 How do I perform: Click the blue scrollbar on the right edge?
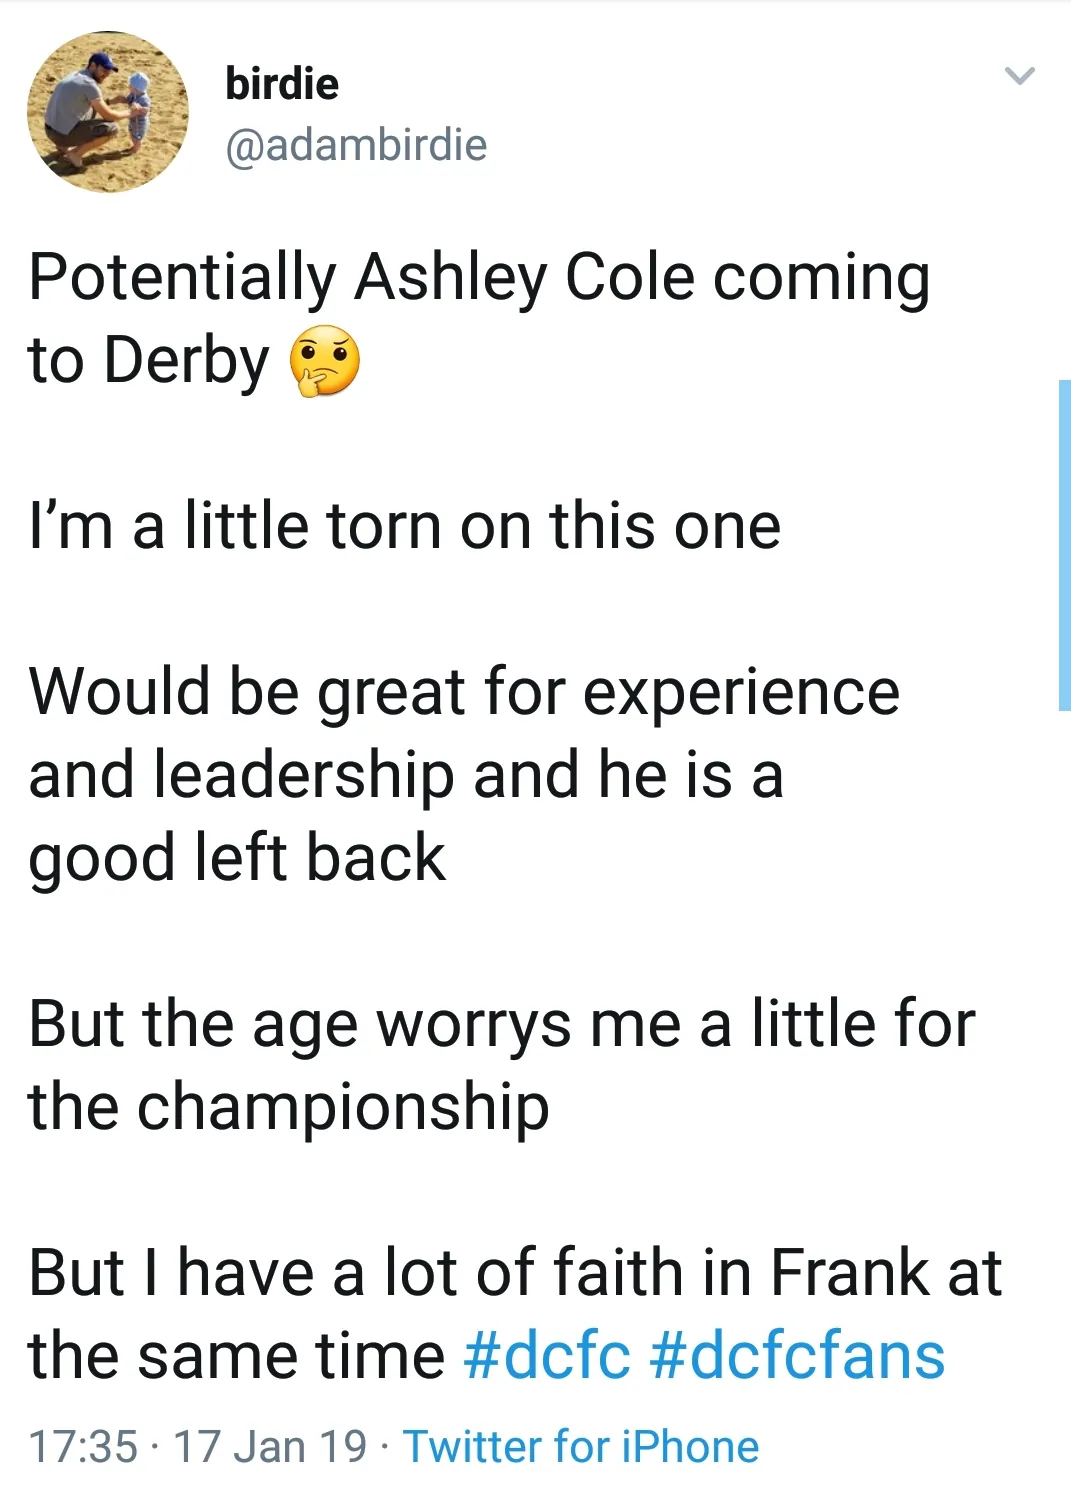point(1064,545)
